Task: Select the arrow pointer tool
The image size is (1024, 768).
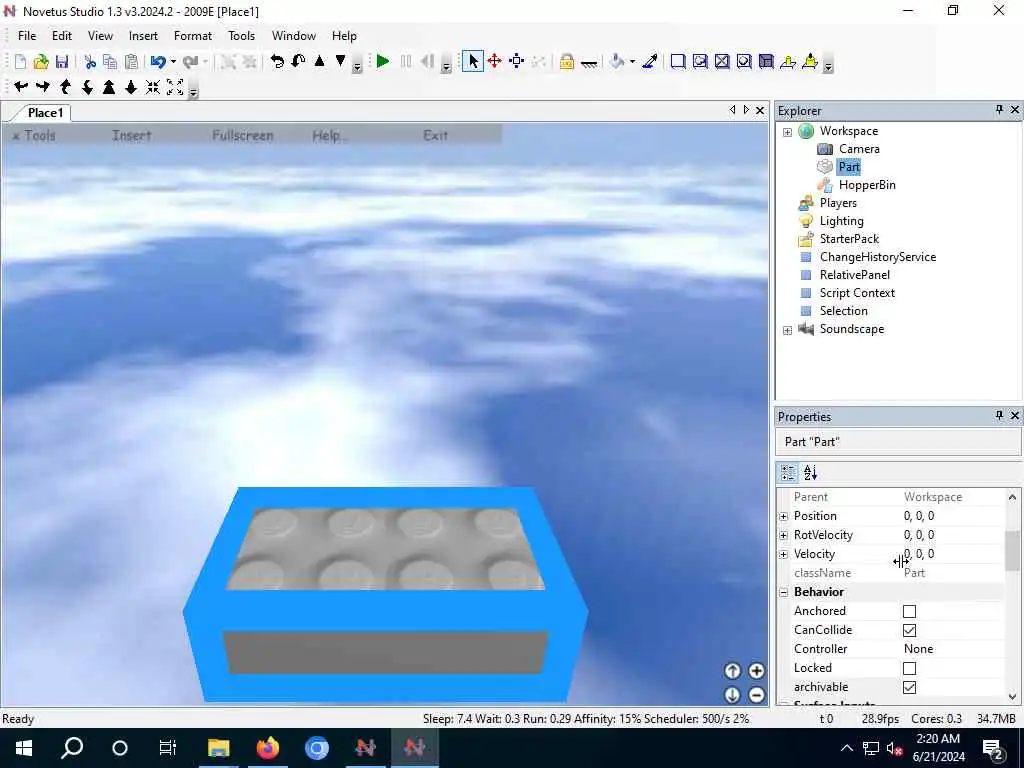Action: [x=473, y=61]
